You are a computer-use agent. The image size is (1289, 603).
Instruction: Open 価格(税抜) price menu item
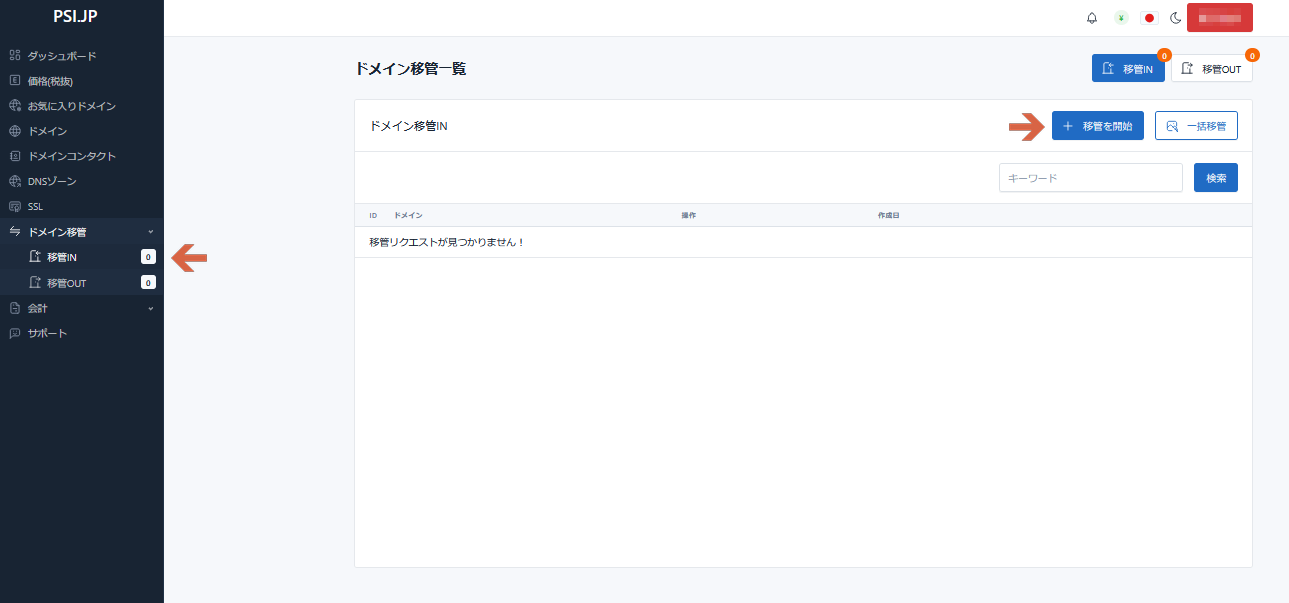point(50,81)
